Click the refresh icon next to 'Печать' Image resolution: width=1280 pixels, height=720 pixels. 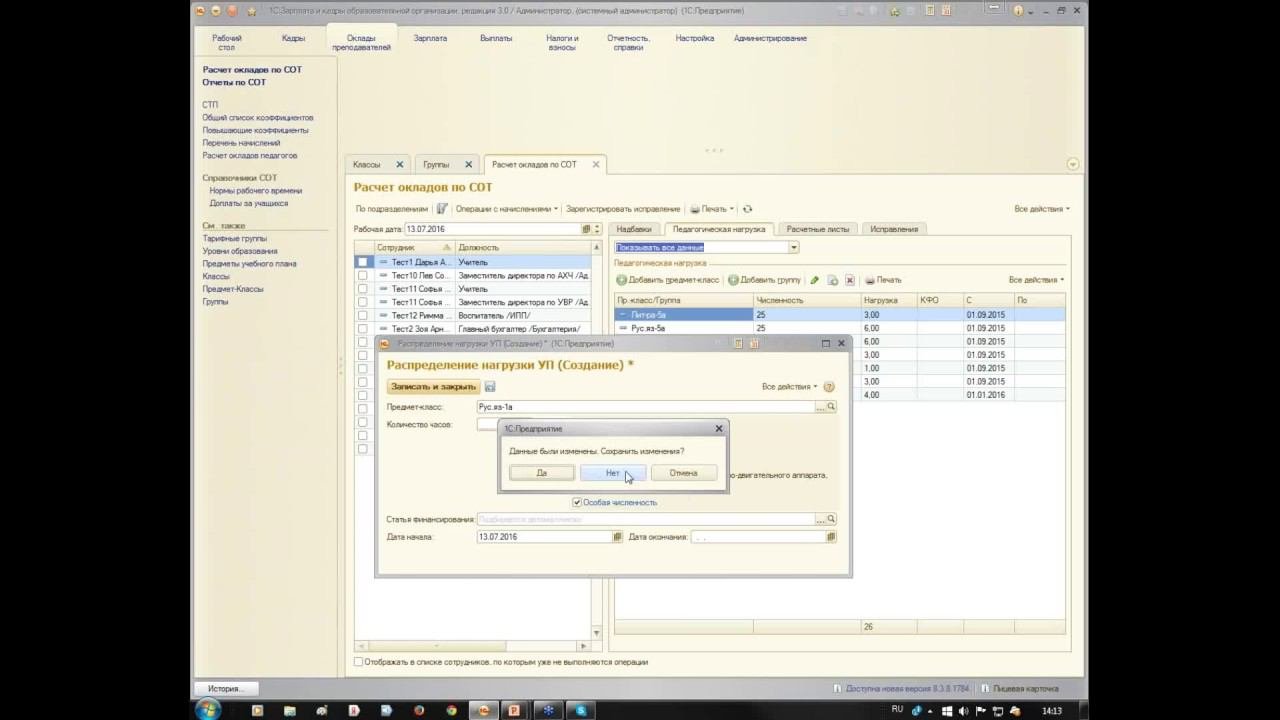click(x=747, y=209)
